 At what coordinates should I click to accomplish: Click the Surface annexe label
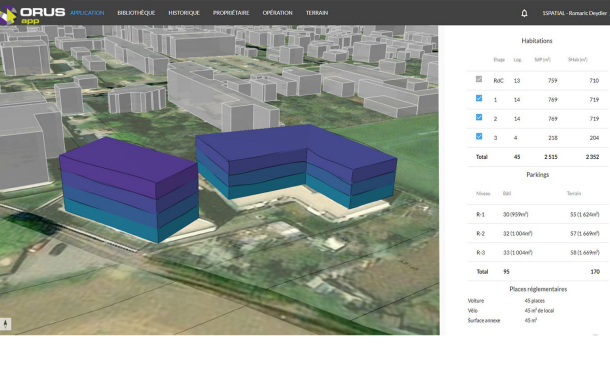pyautogui.click(x=484, y=320)
